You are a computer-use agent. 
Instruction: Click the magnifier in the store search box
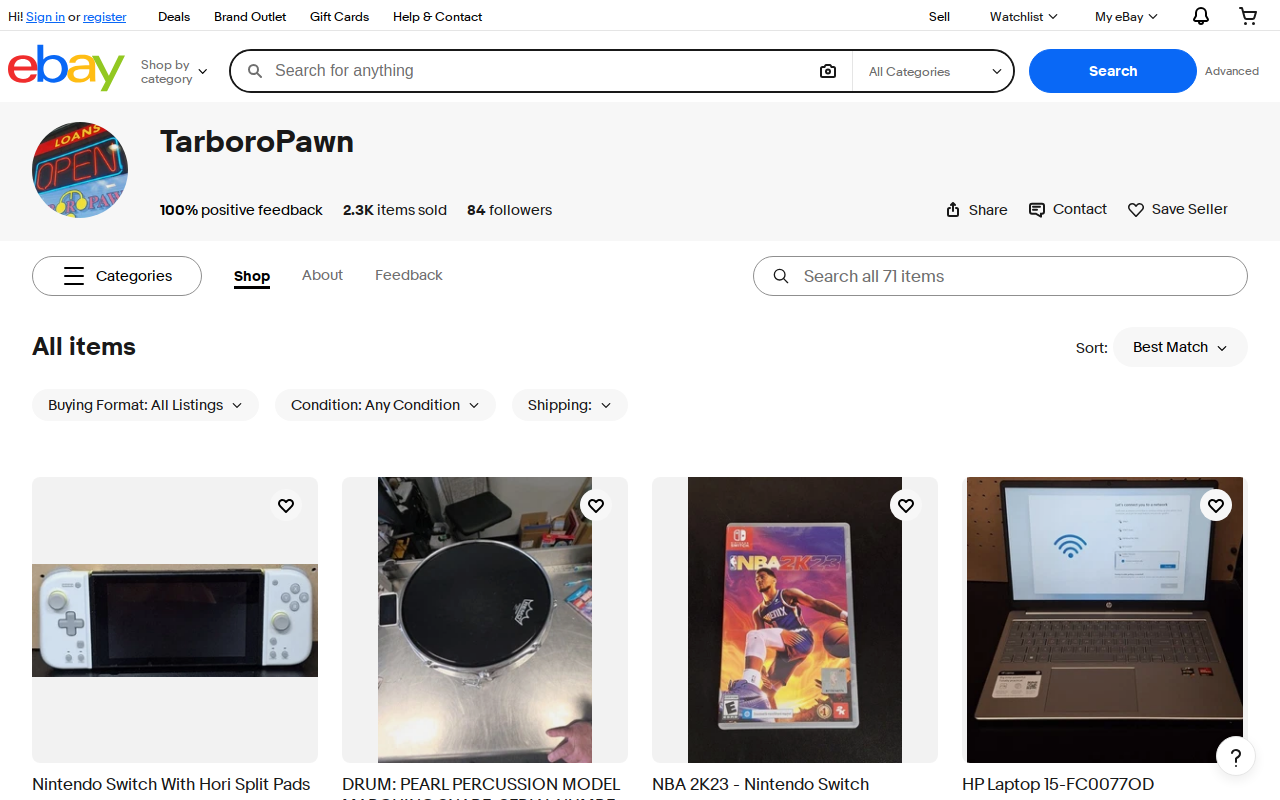point(781,276)
